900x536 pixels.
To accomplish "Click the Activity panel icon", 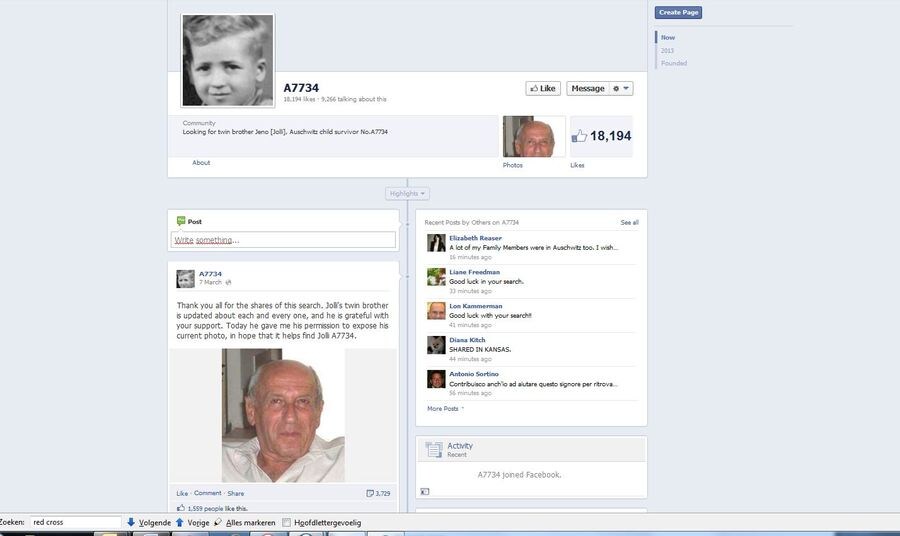I will point(433,449).
